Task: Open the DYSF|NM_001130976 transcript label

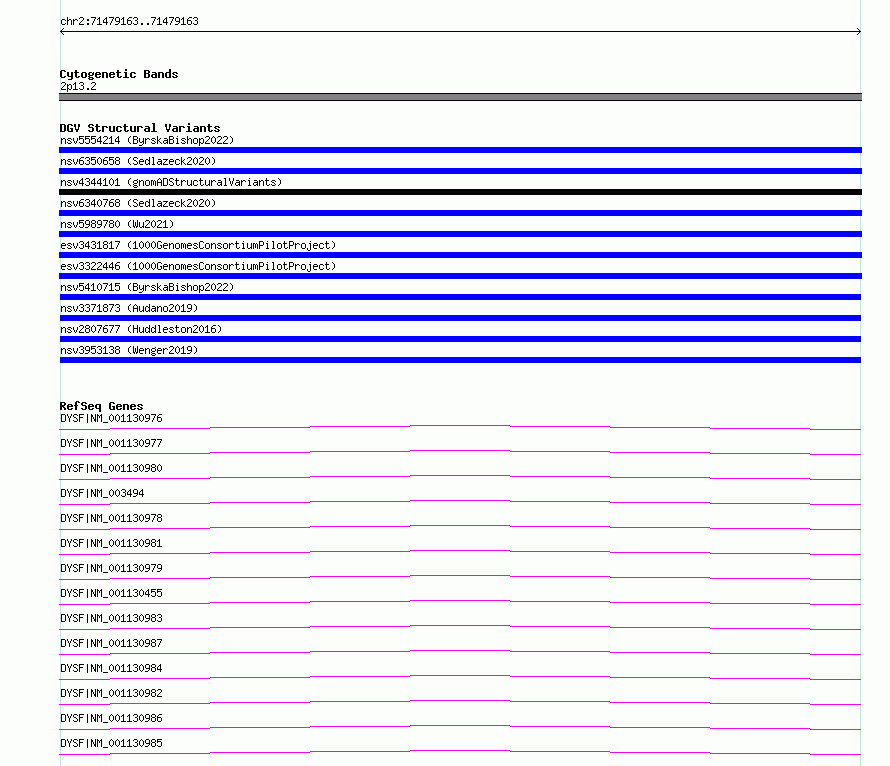Action: [111, 418]
